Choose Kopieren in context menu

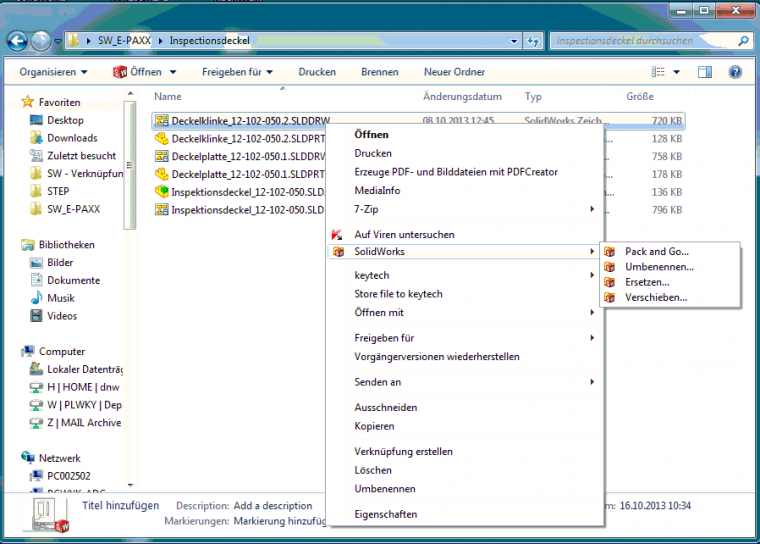point(374,426)
